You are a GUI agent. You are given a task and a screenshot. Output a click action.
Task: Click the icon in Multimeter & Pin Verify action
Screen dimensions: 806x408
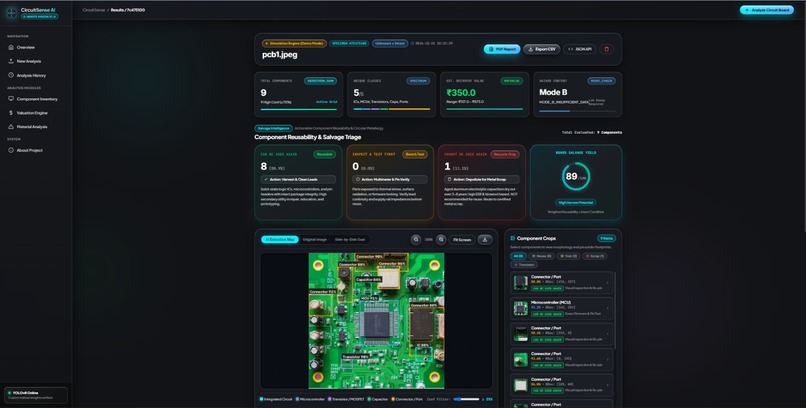[x=358, y=179]
